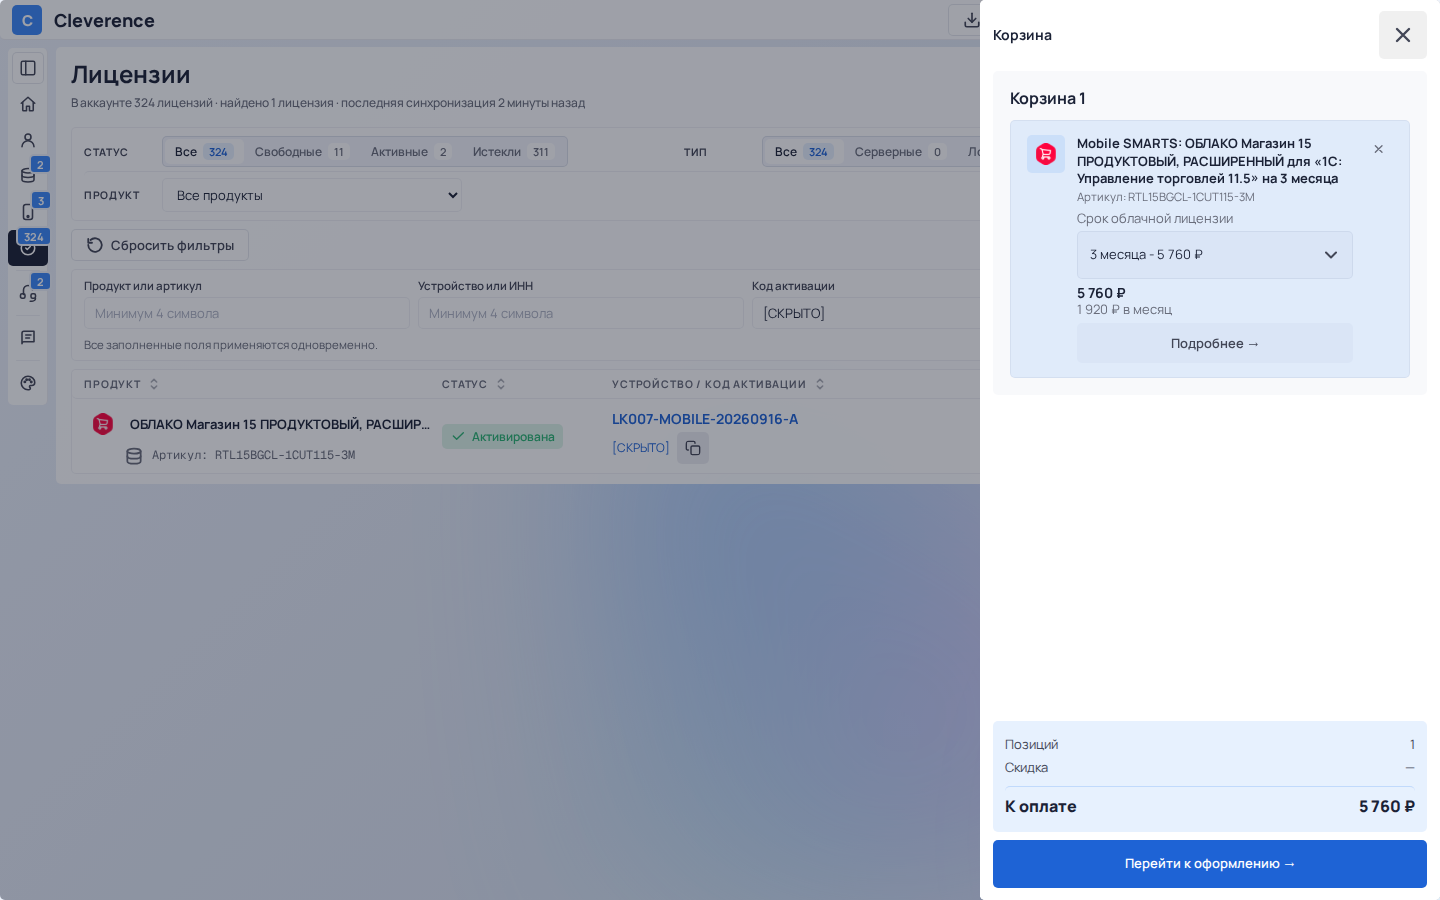This screenshot has height=900, width=1440.
Task: Click the red product icon in cart item
Action: (x=1045, y=154)
